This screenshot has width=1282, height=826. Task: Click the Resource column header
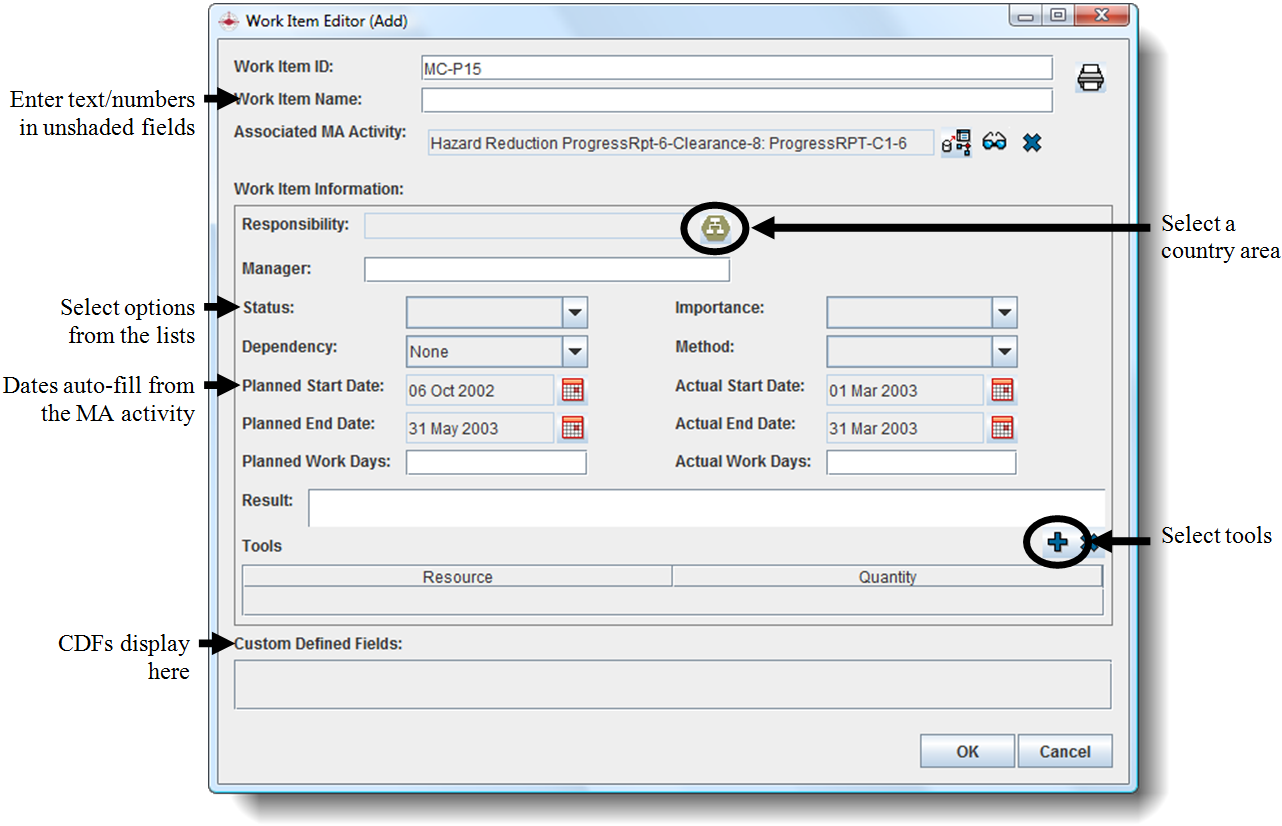(x=457, y=577)
